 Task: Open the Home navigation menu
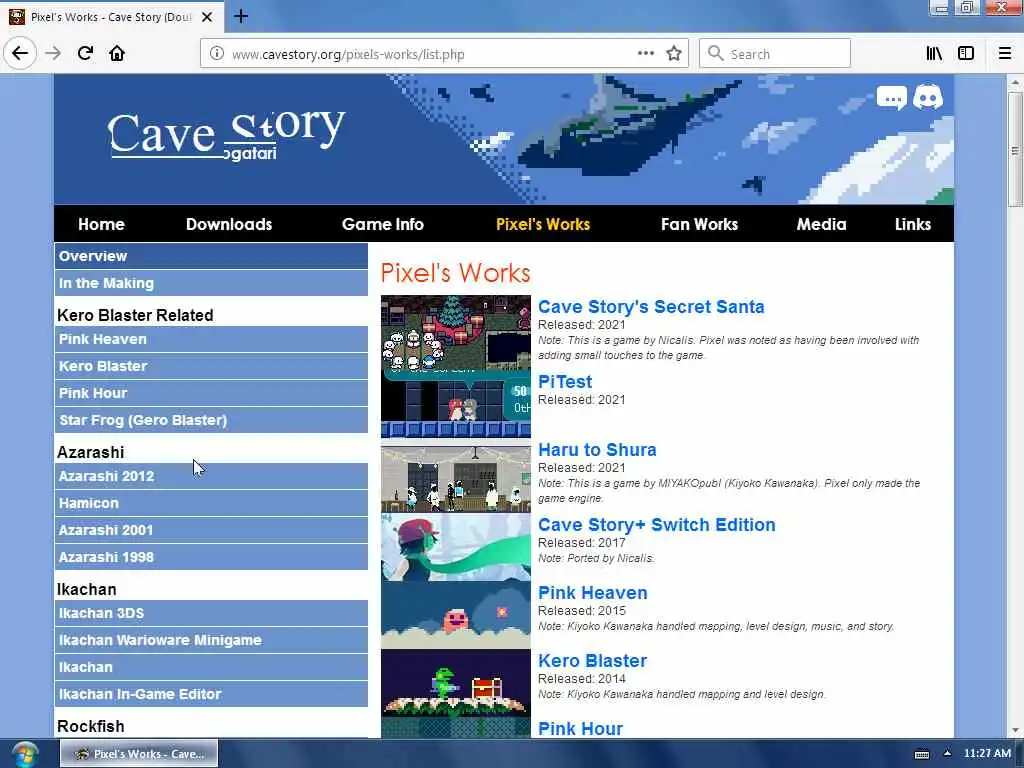101,224
